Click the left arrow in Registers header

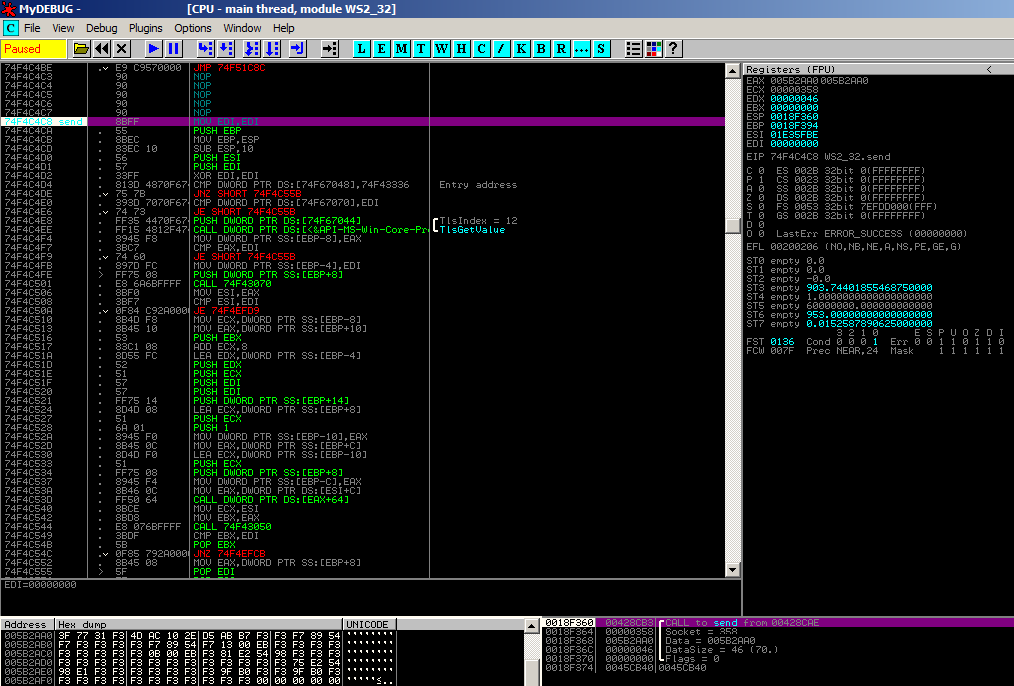point(989,69)
